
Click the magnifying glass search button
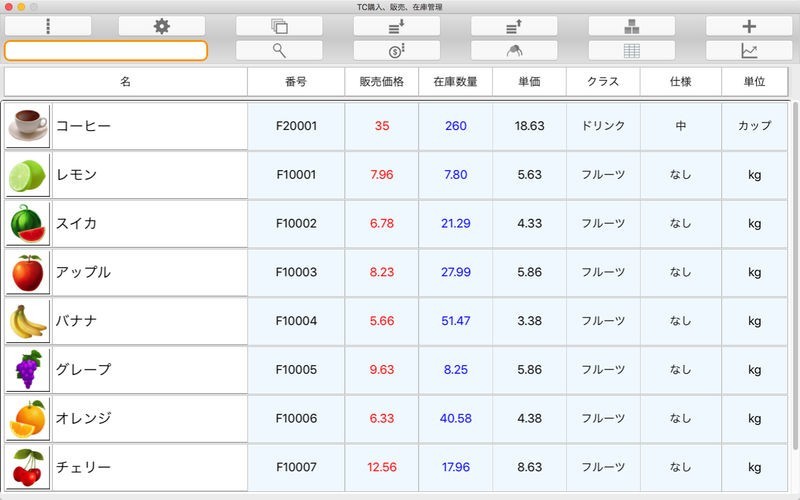click(x=279, y=50)
